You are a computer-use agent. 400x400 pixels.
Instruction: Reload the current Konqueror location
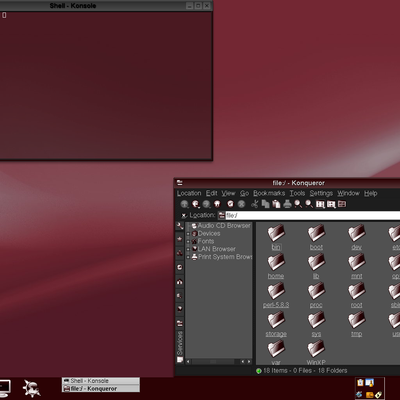tap(230, 204)
